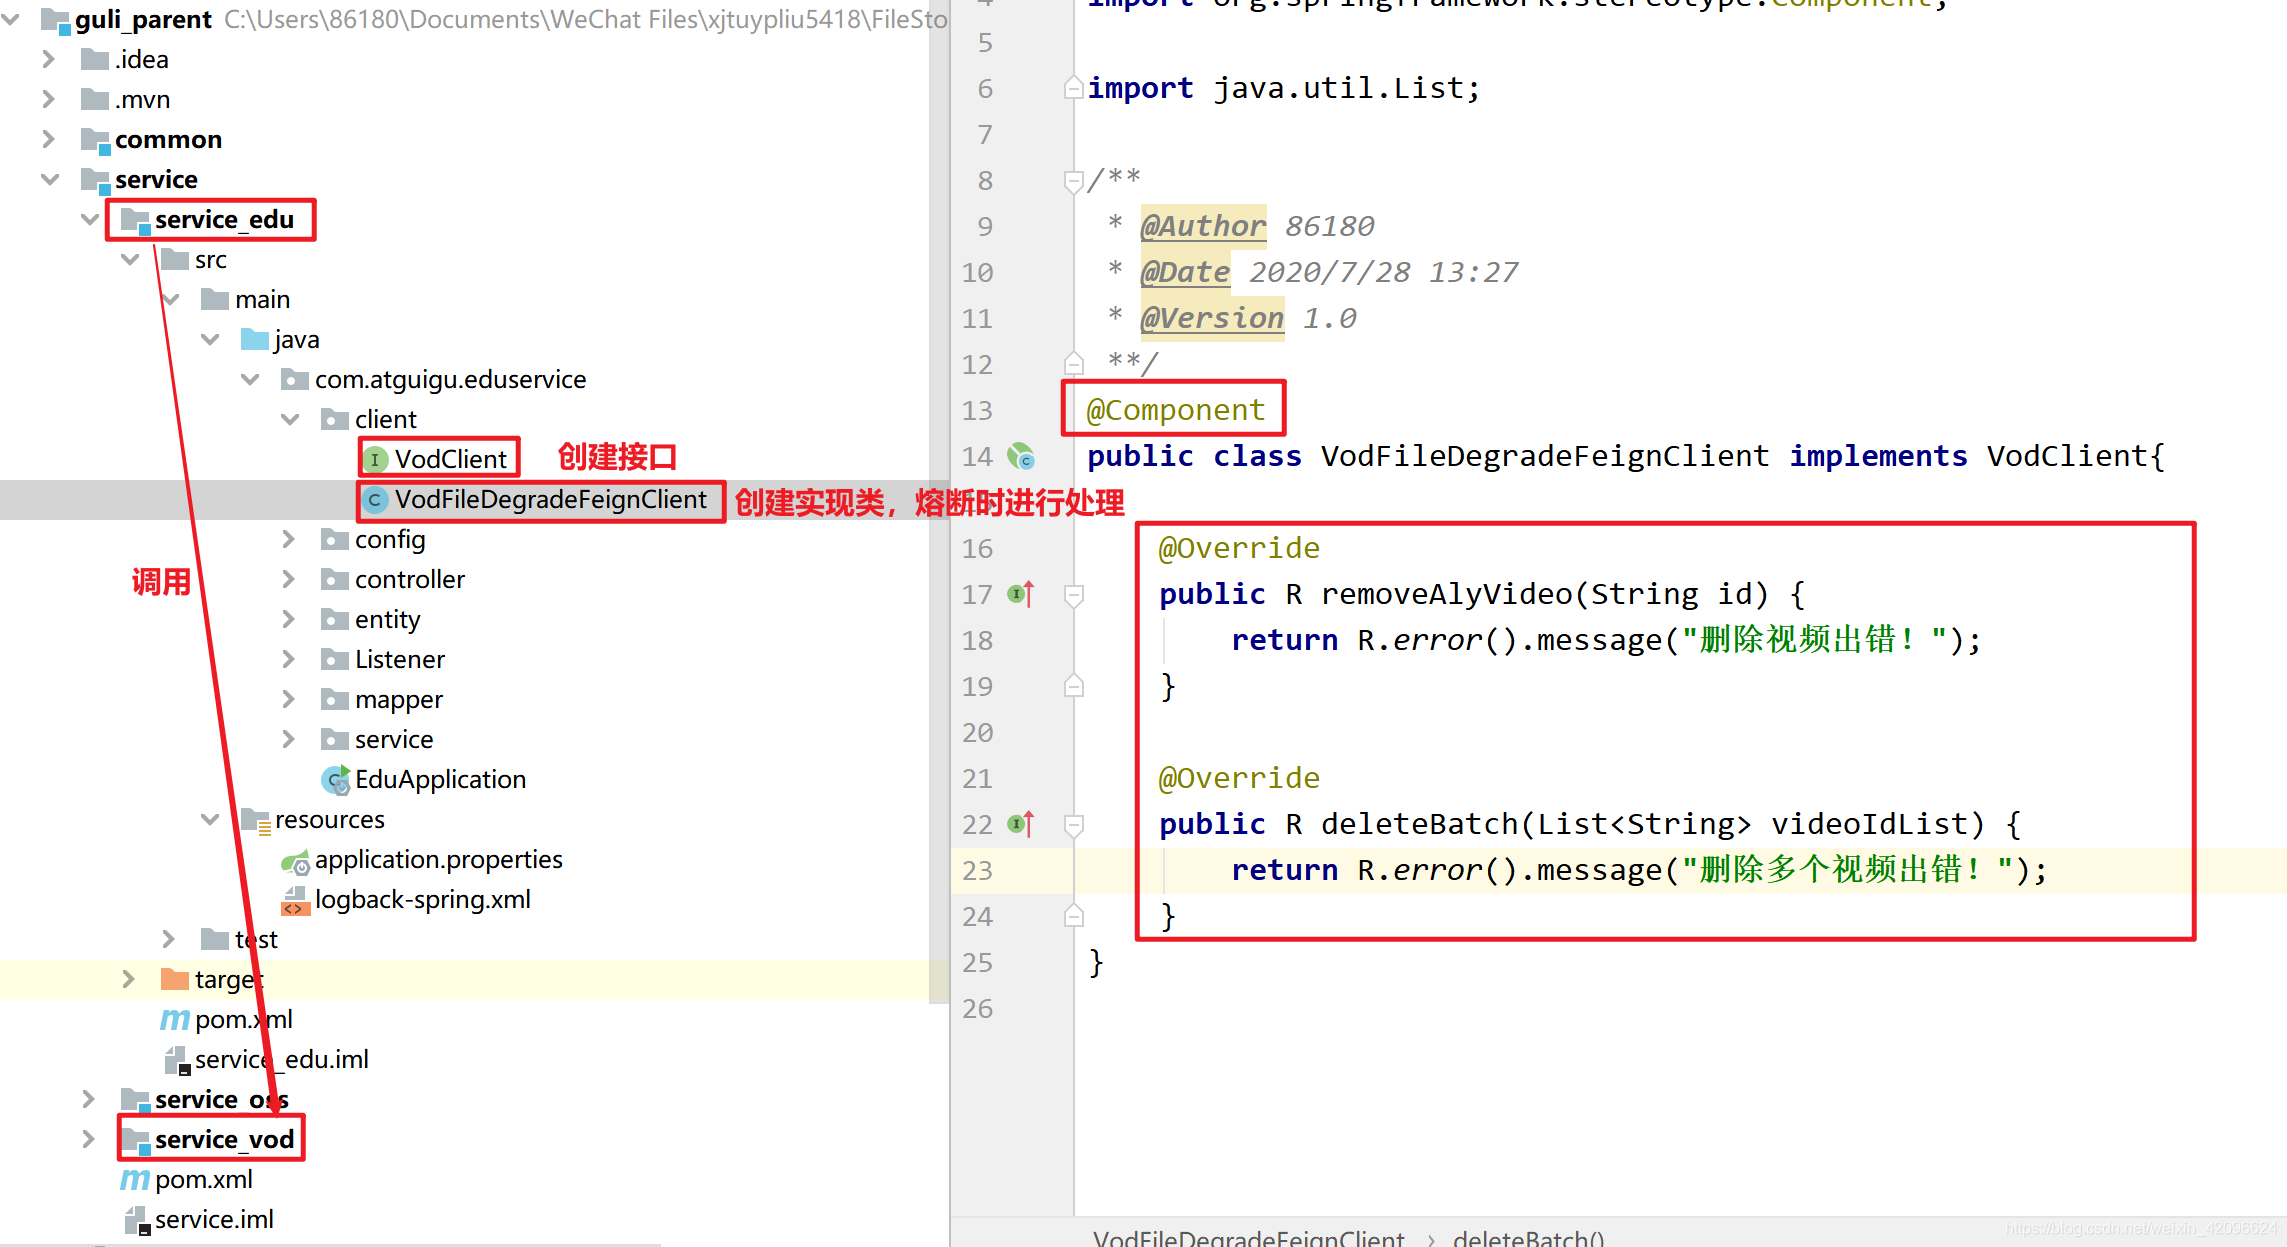Screen dimensions: 2287x1247
Task: Fold the removeAlyVideo method at line 17
Action: [x=1074, y=595]
